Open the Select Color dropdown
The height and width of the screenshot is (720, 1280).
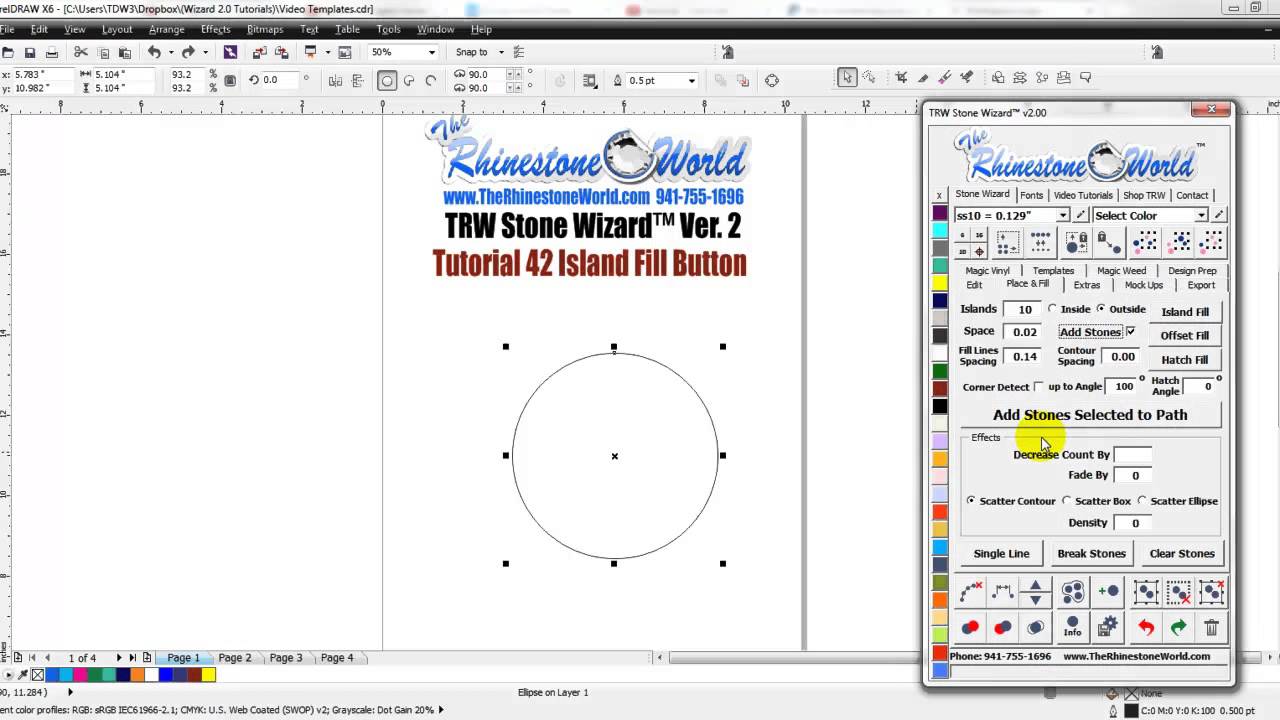tap(1201, 215)
